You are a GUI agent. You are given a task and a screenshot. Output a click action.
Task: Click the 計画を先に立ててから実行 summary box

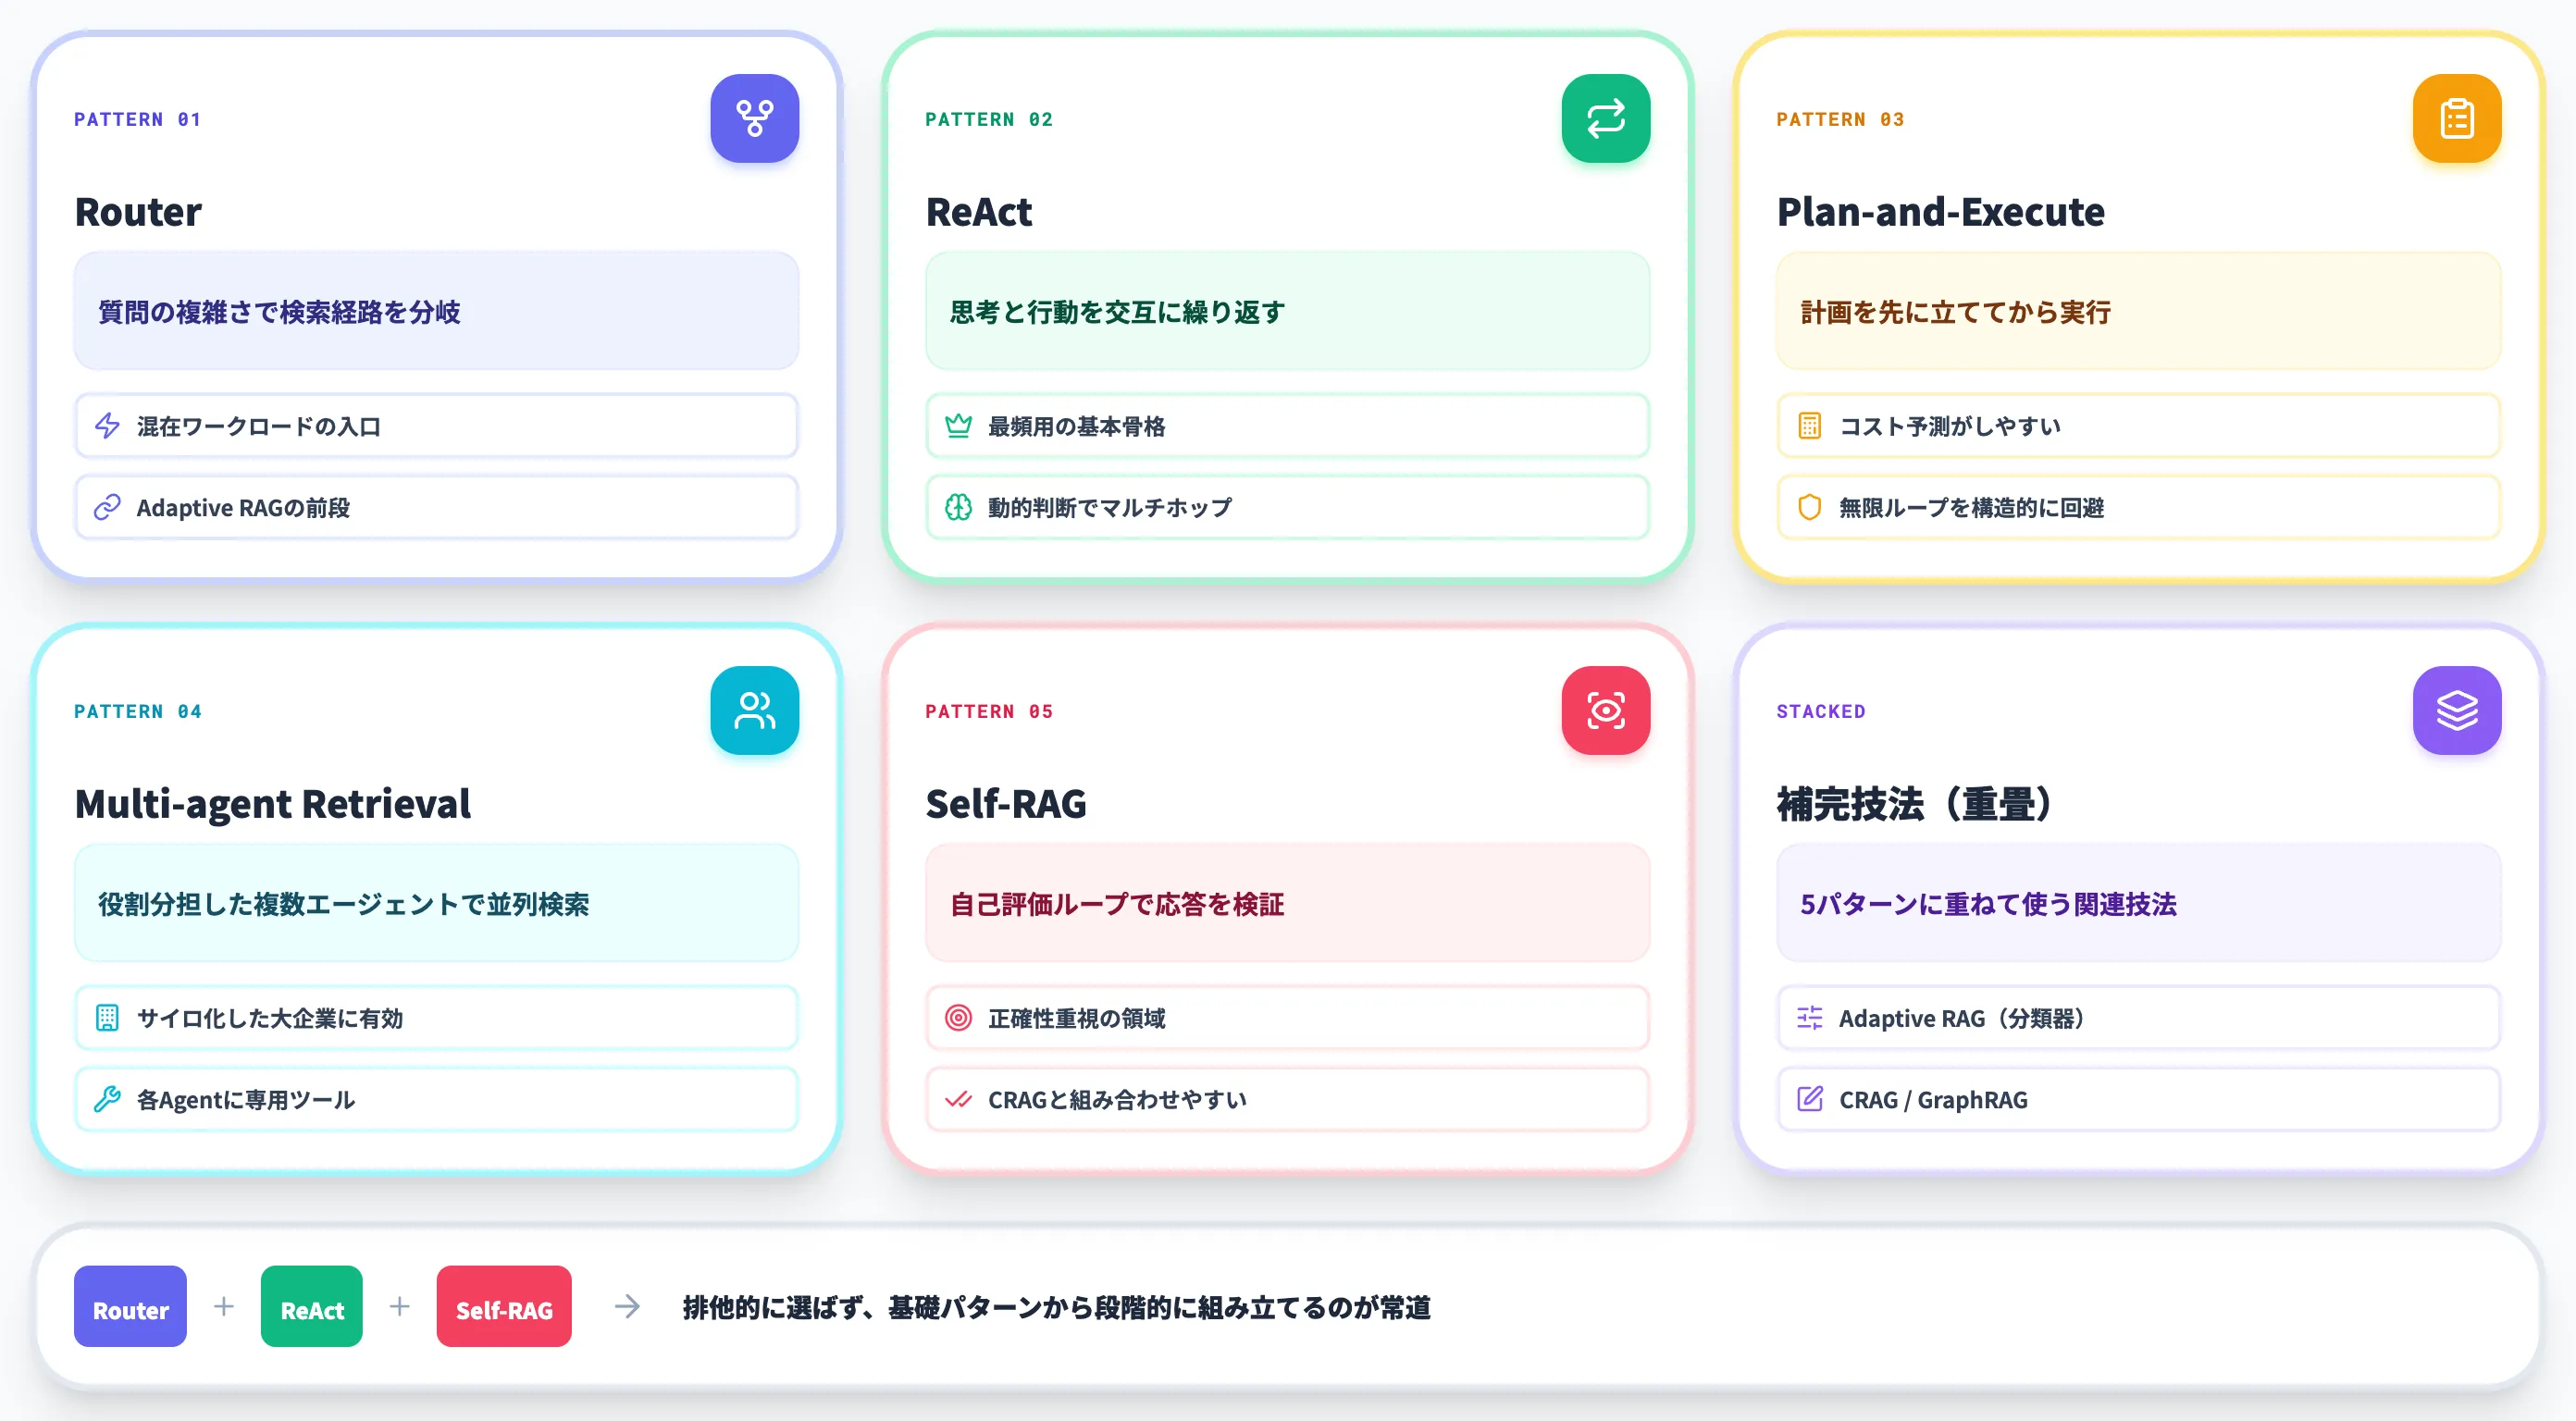coord(2138,311)
